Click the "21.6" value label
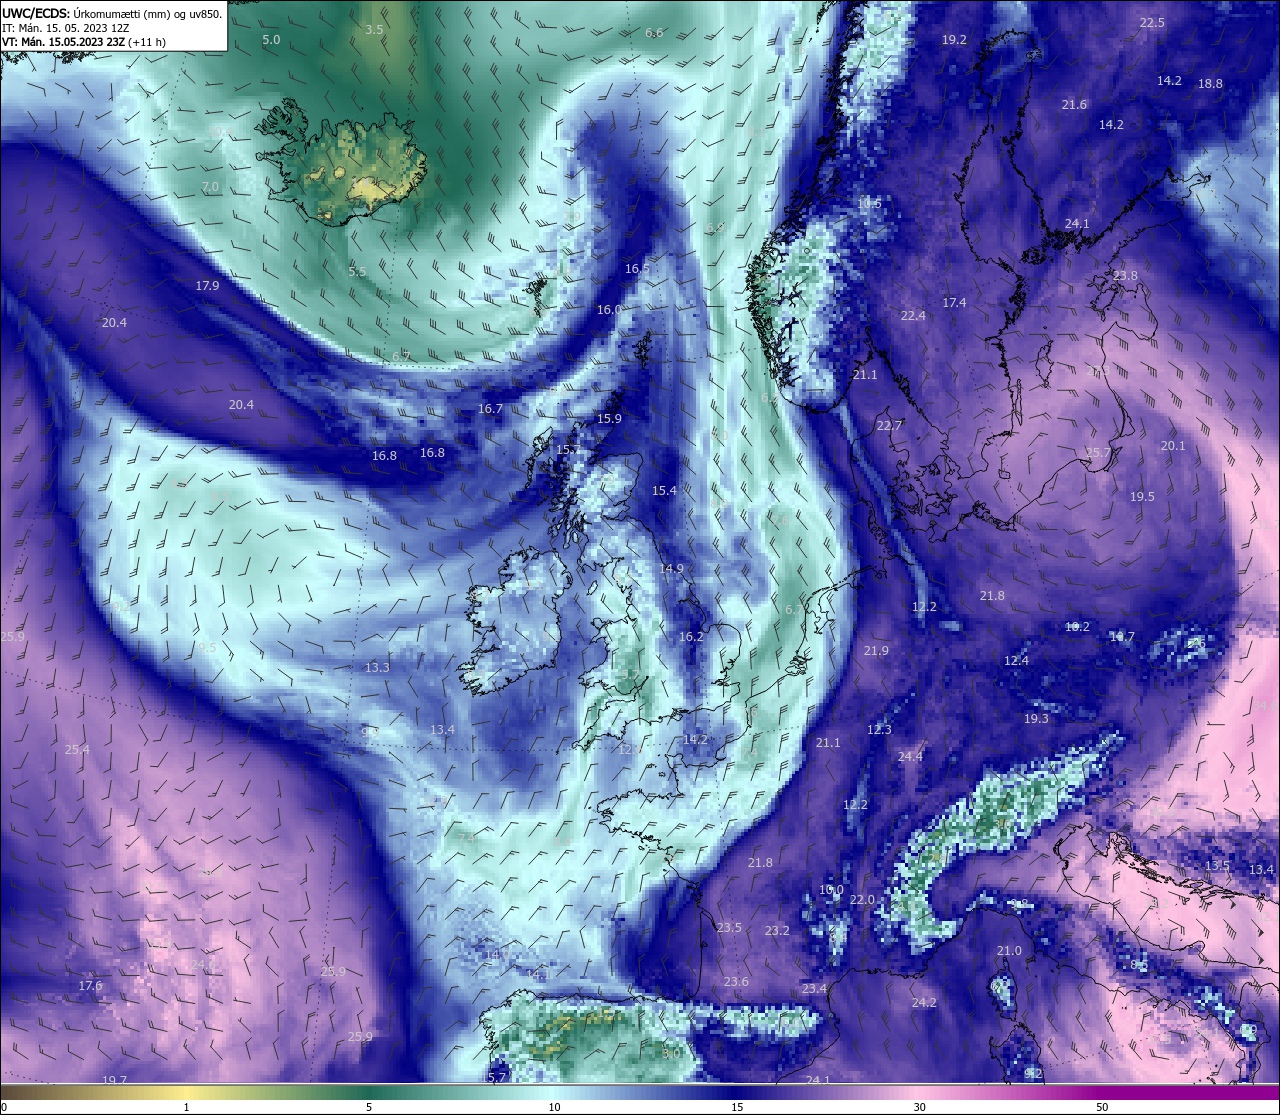Screen dimensions: 1280x1115 pos(1074,105)
